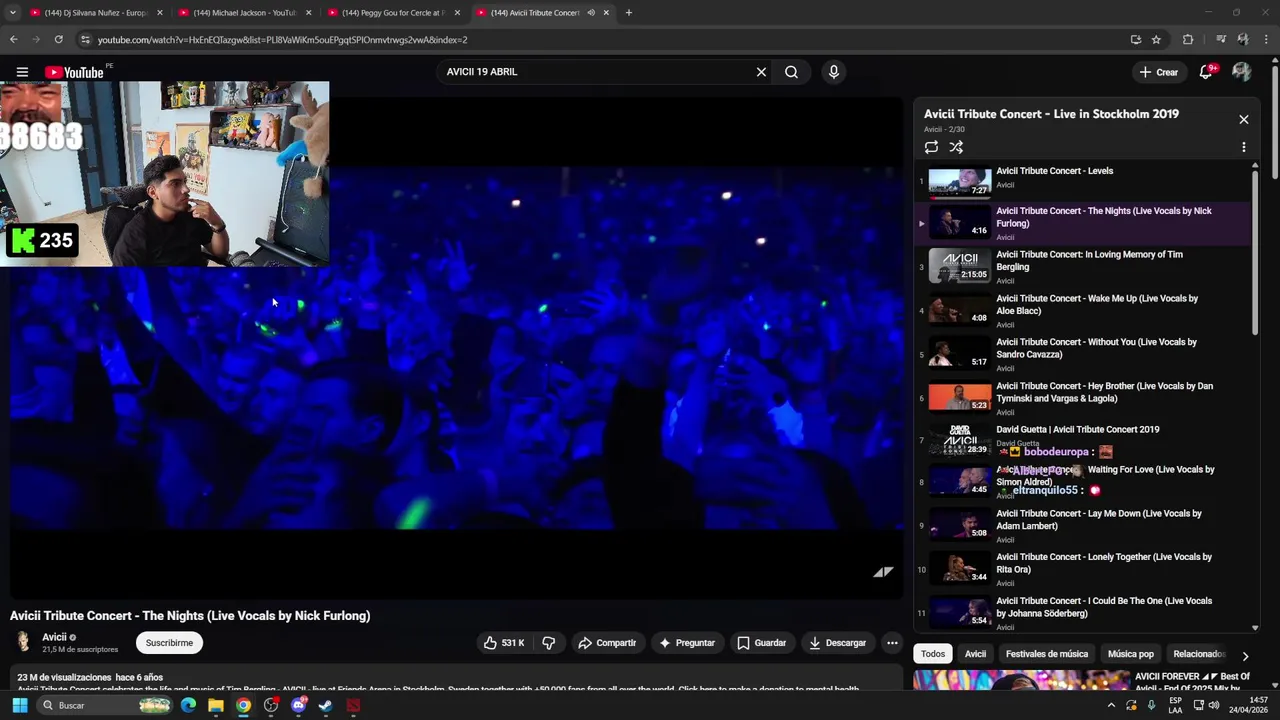
Task: Bookmark this page with the star icon
Action: [x=1156, y=40]
